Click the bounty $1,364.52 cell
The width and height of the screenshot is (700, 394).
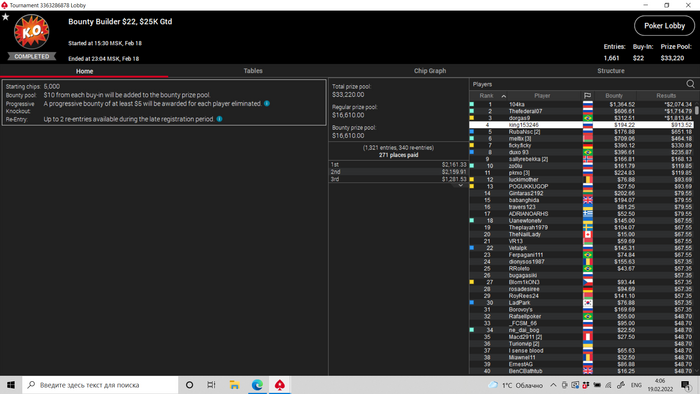tap(622, 104)
